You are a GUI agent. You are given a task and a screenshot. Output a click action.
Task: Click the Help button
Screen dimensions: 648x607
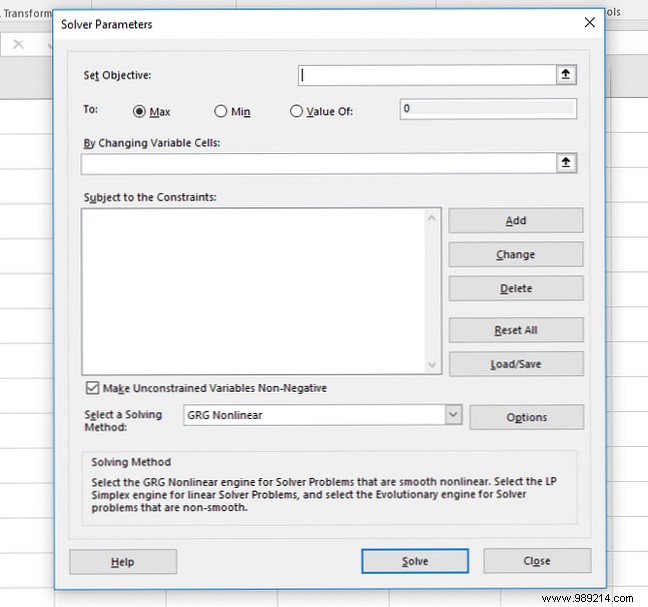(123, 562)
